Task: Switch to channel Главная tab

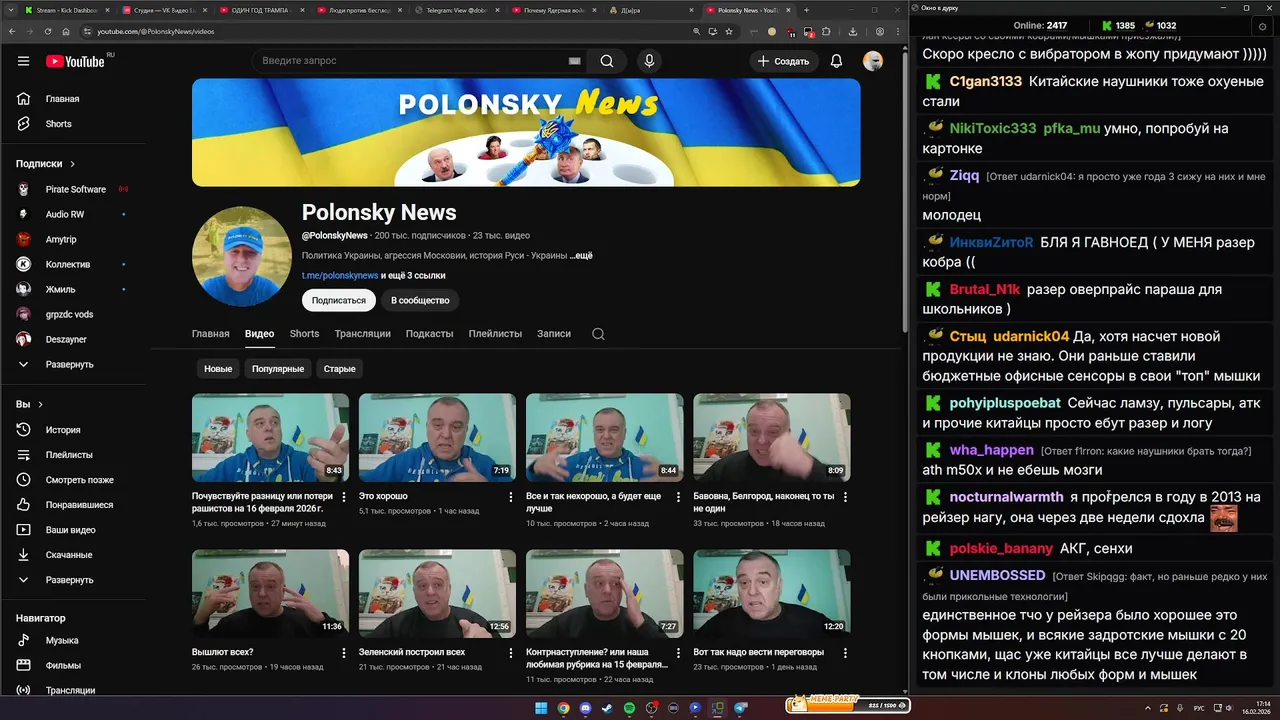Action: (x=210, y=334)
